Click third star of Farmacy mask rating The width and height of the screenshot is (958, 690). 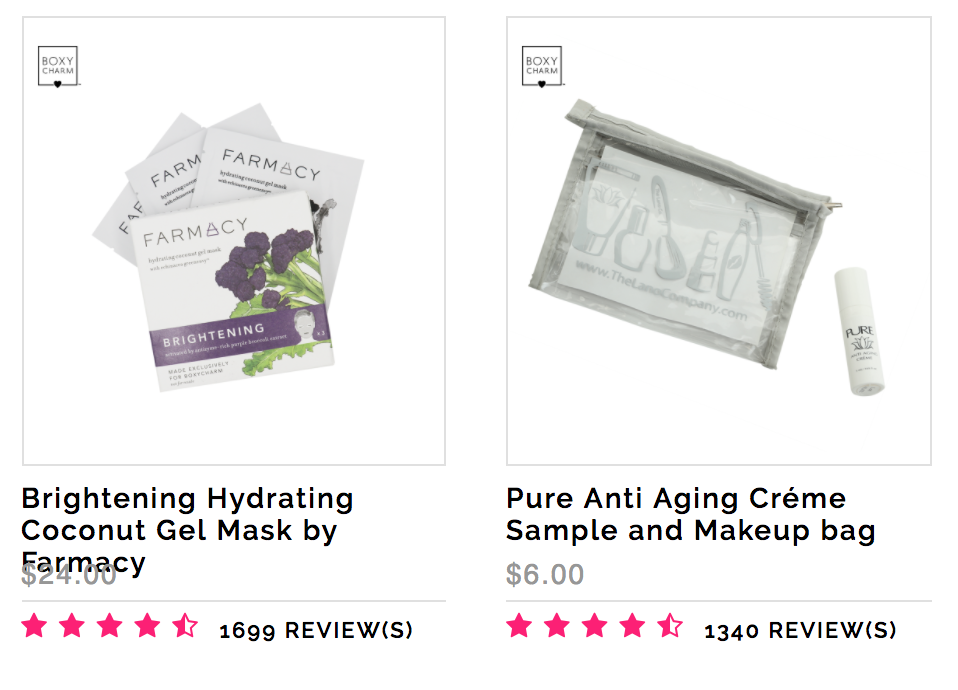click(x=110, y=626)
